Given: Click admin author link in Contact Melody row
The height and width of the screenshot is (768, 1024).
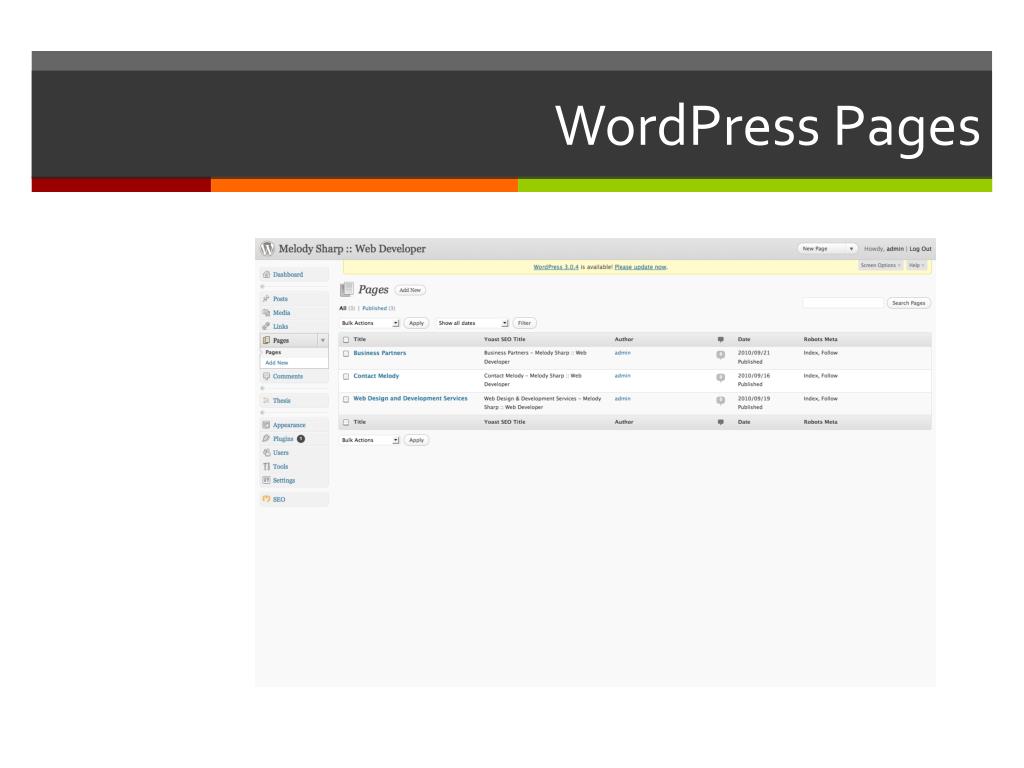Looking at the screenshot, I should point(622,376).
